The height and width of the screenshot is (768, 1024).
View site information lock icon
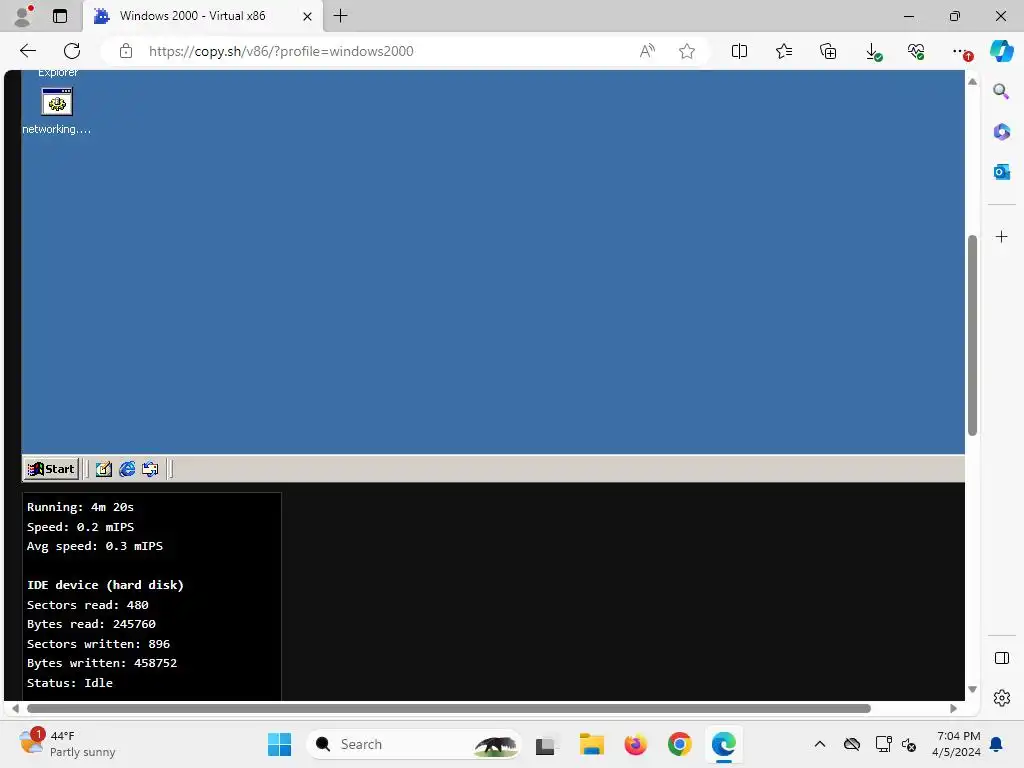126,51
